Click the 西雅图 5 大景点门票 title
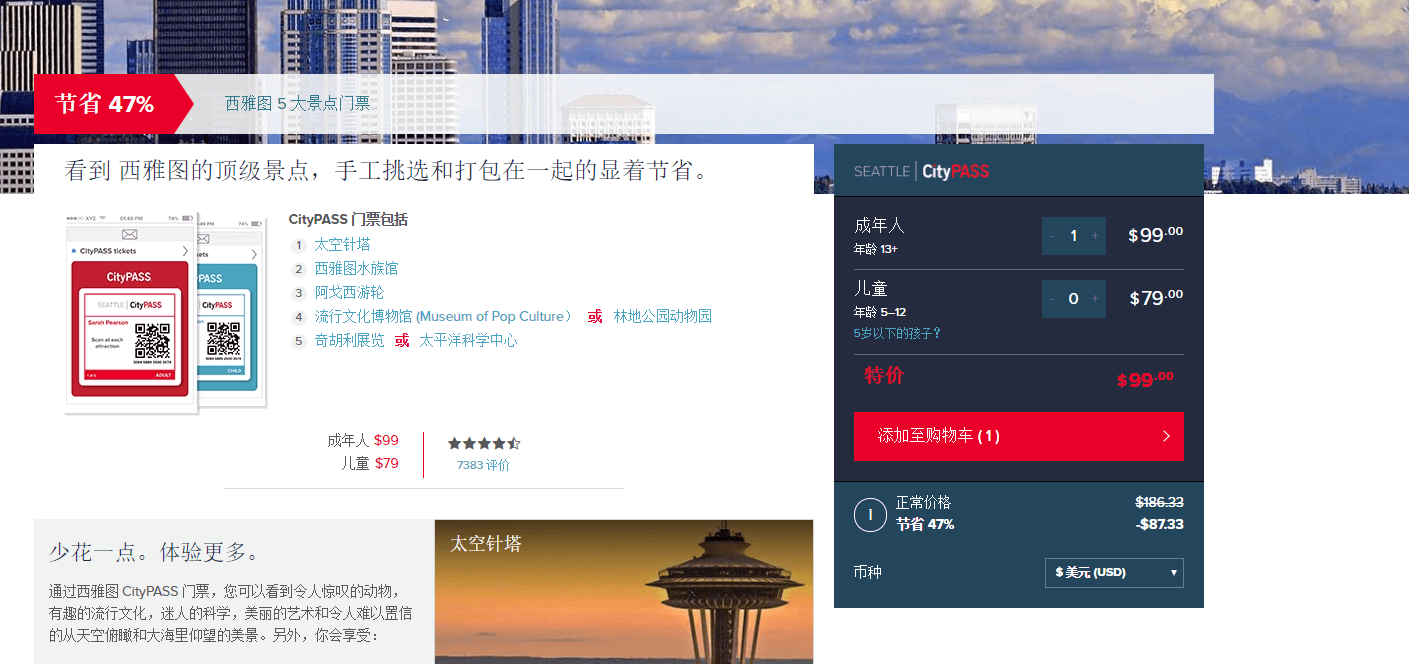 (x=297, y=103)
